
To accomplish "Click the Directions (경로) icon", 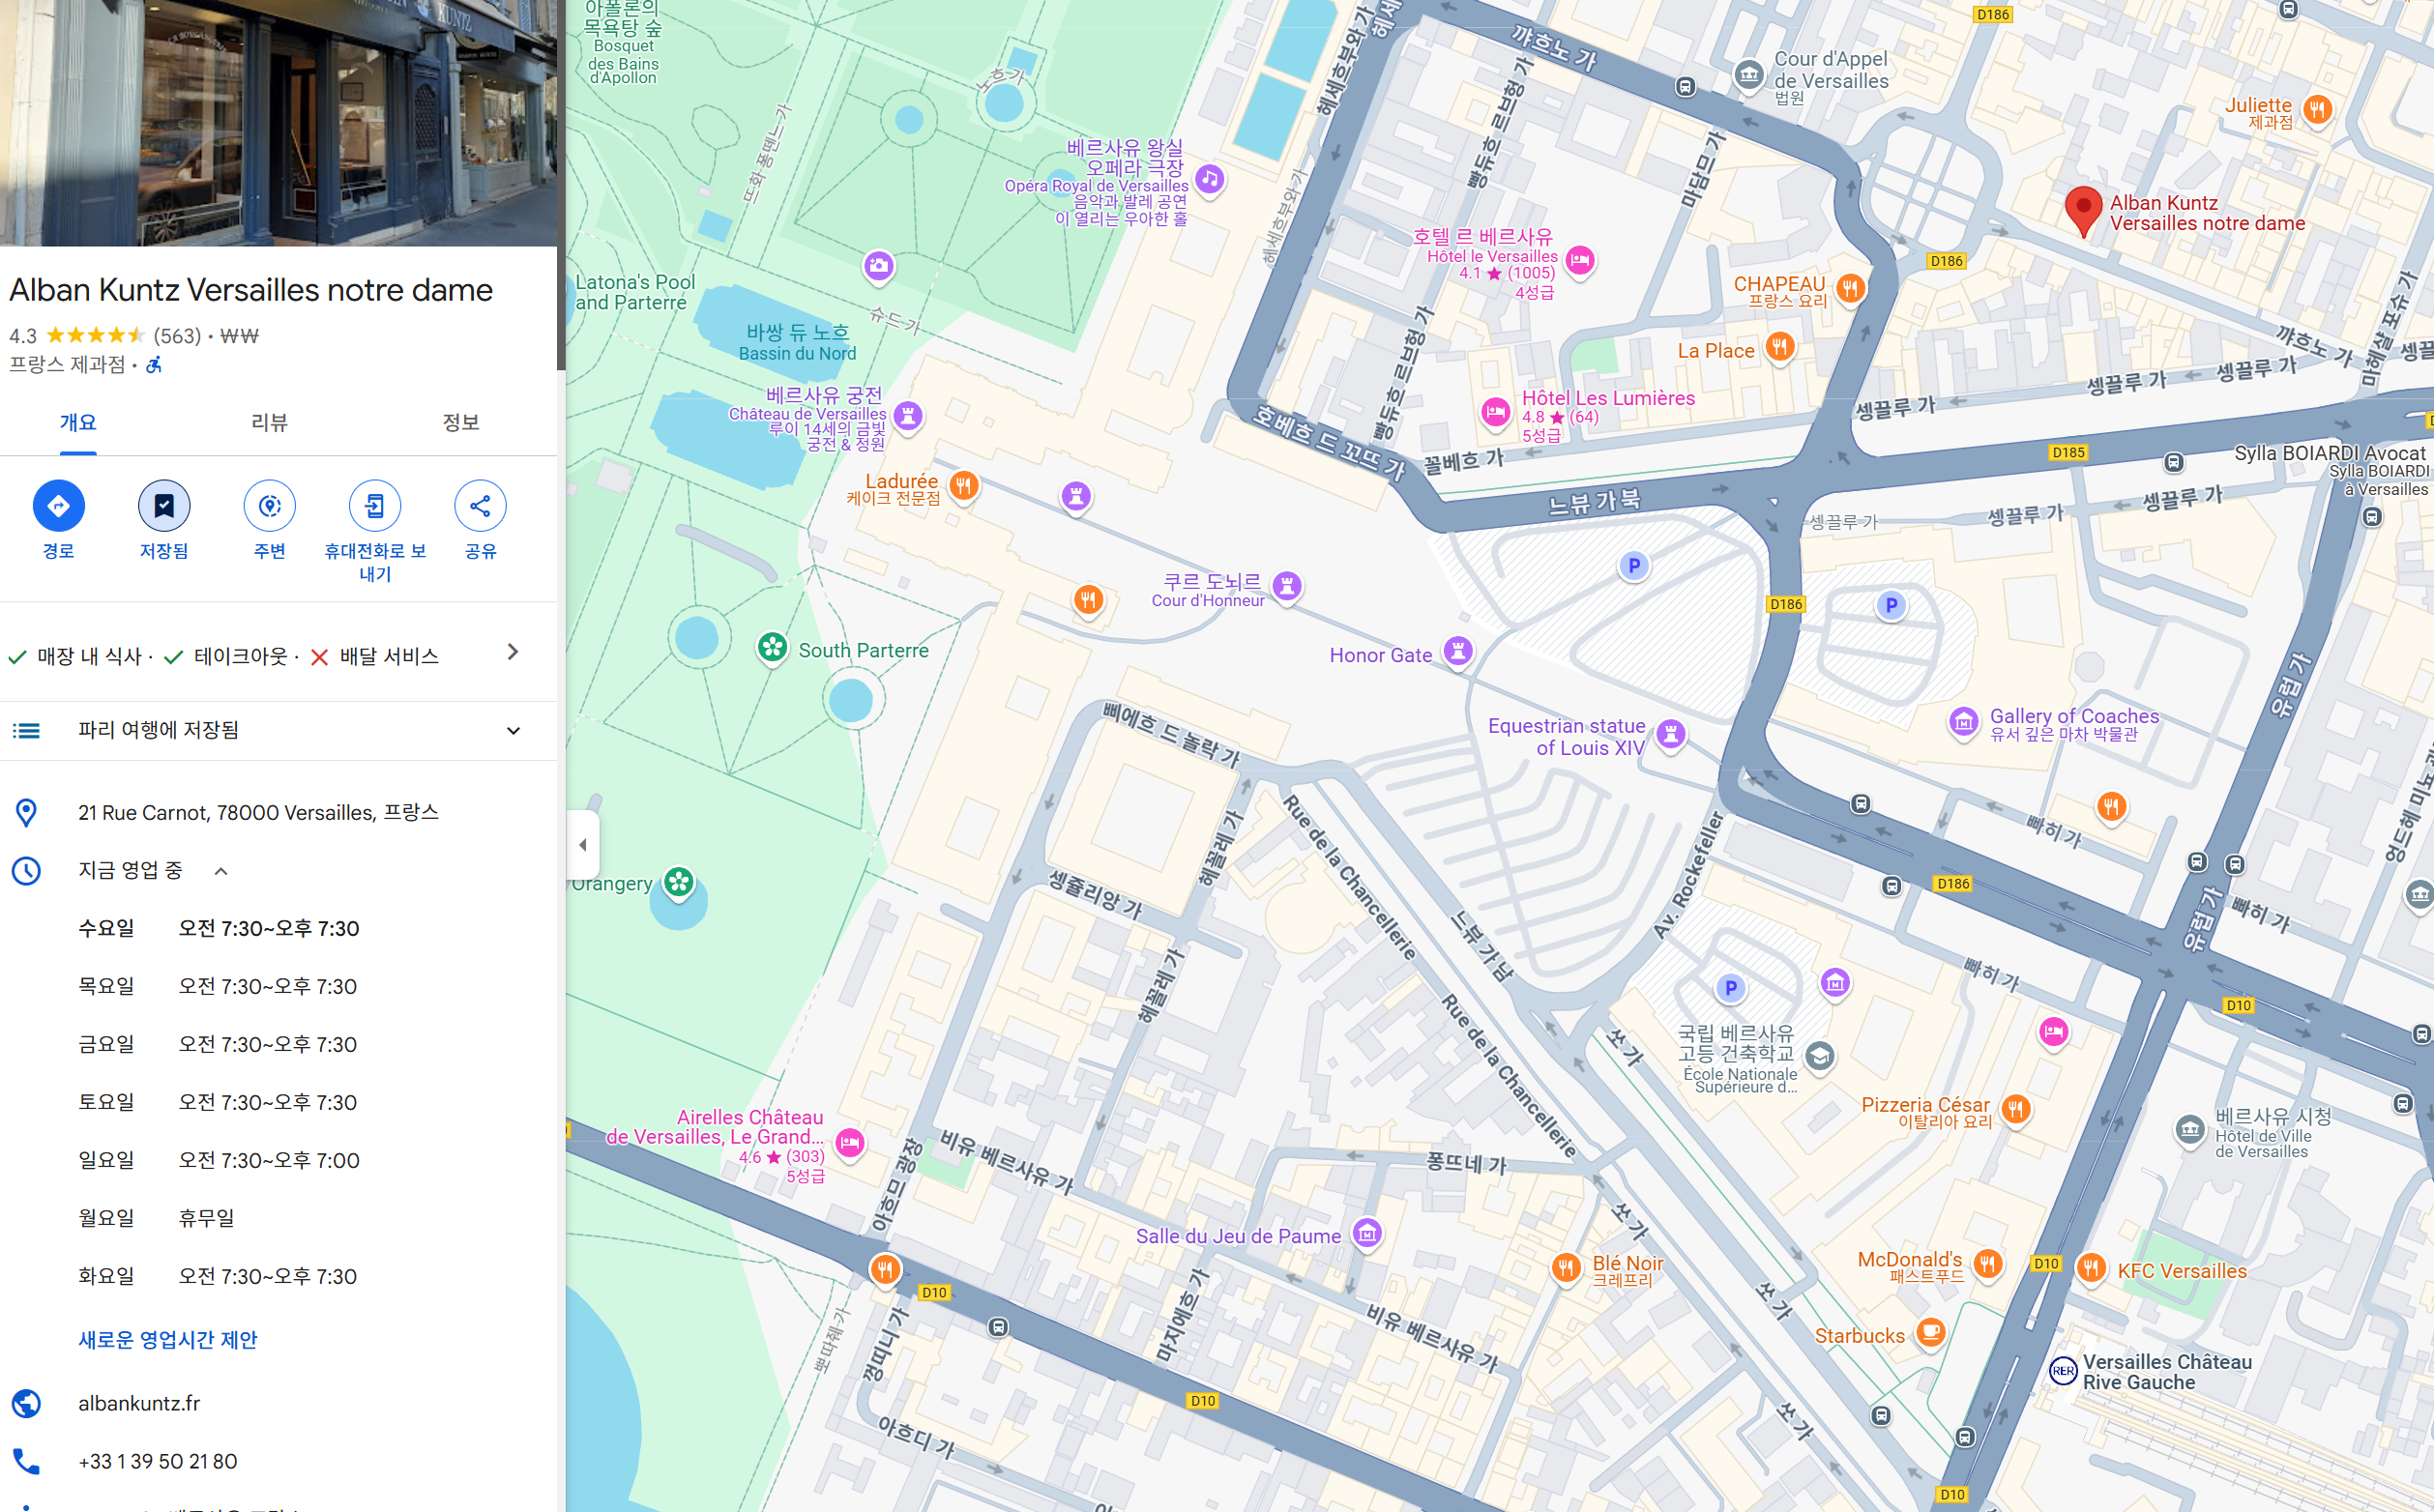I will click(58, 506).
